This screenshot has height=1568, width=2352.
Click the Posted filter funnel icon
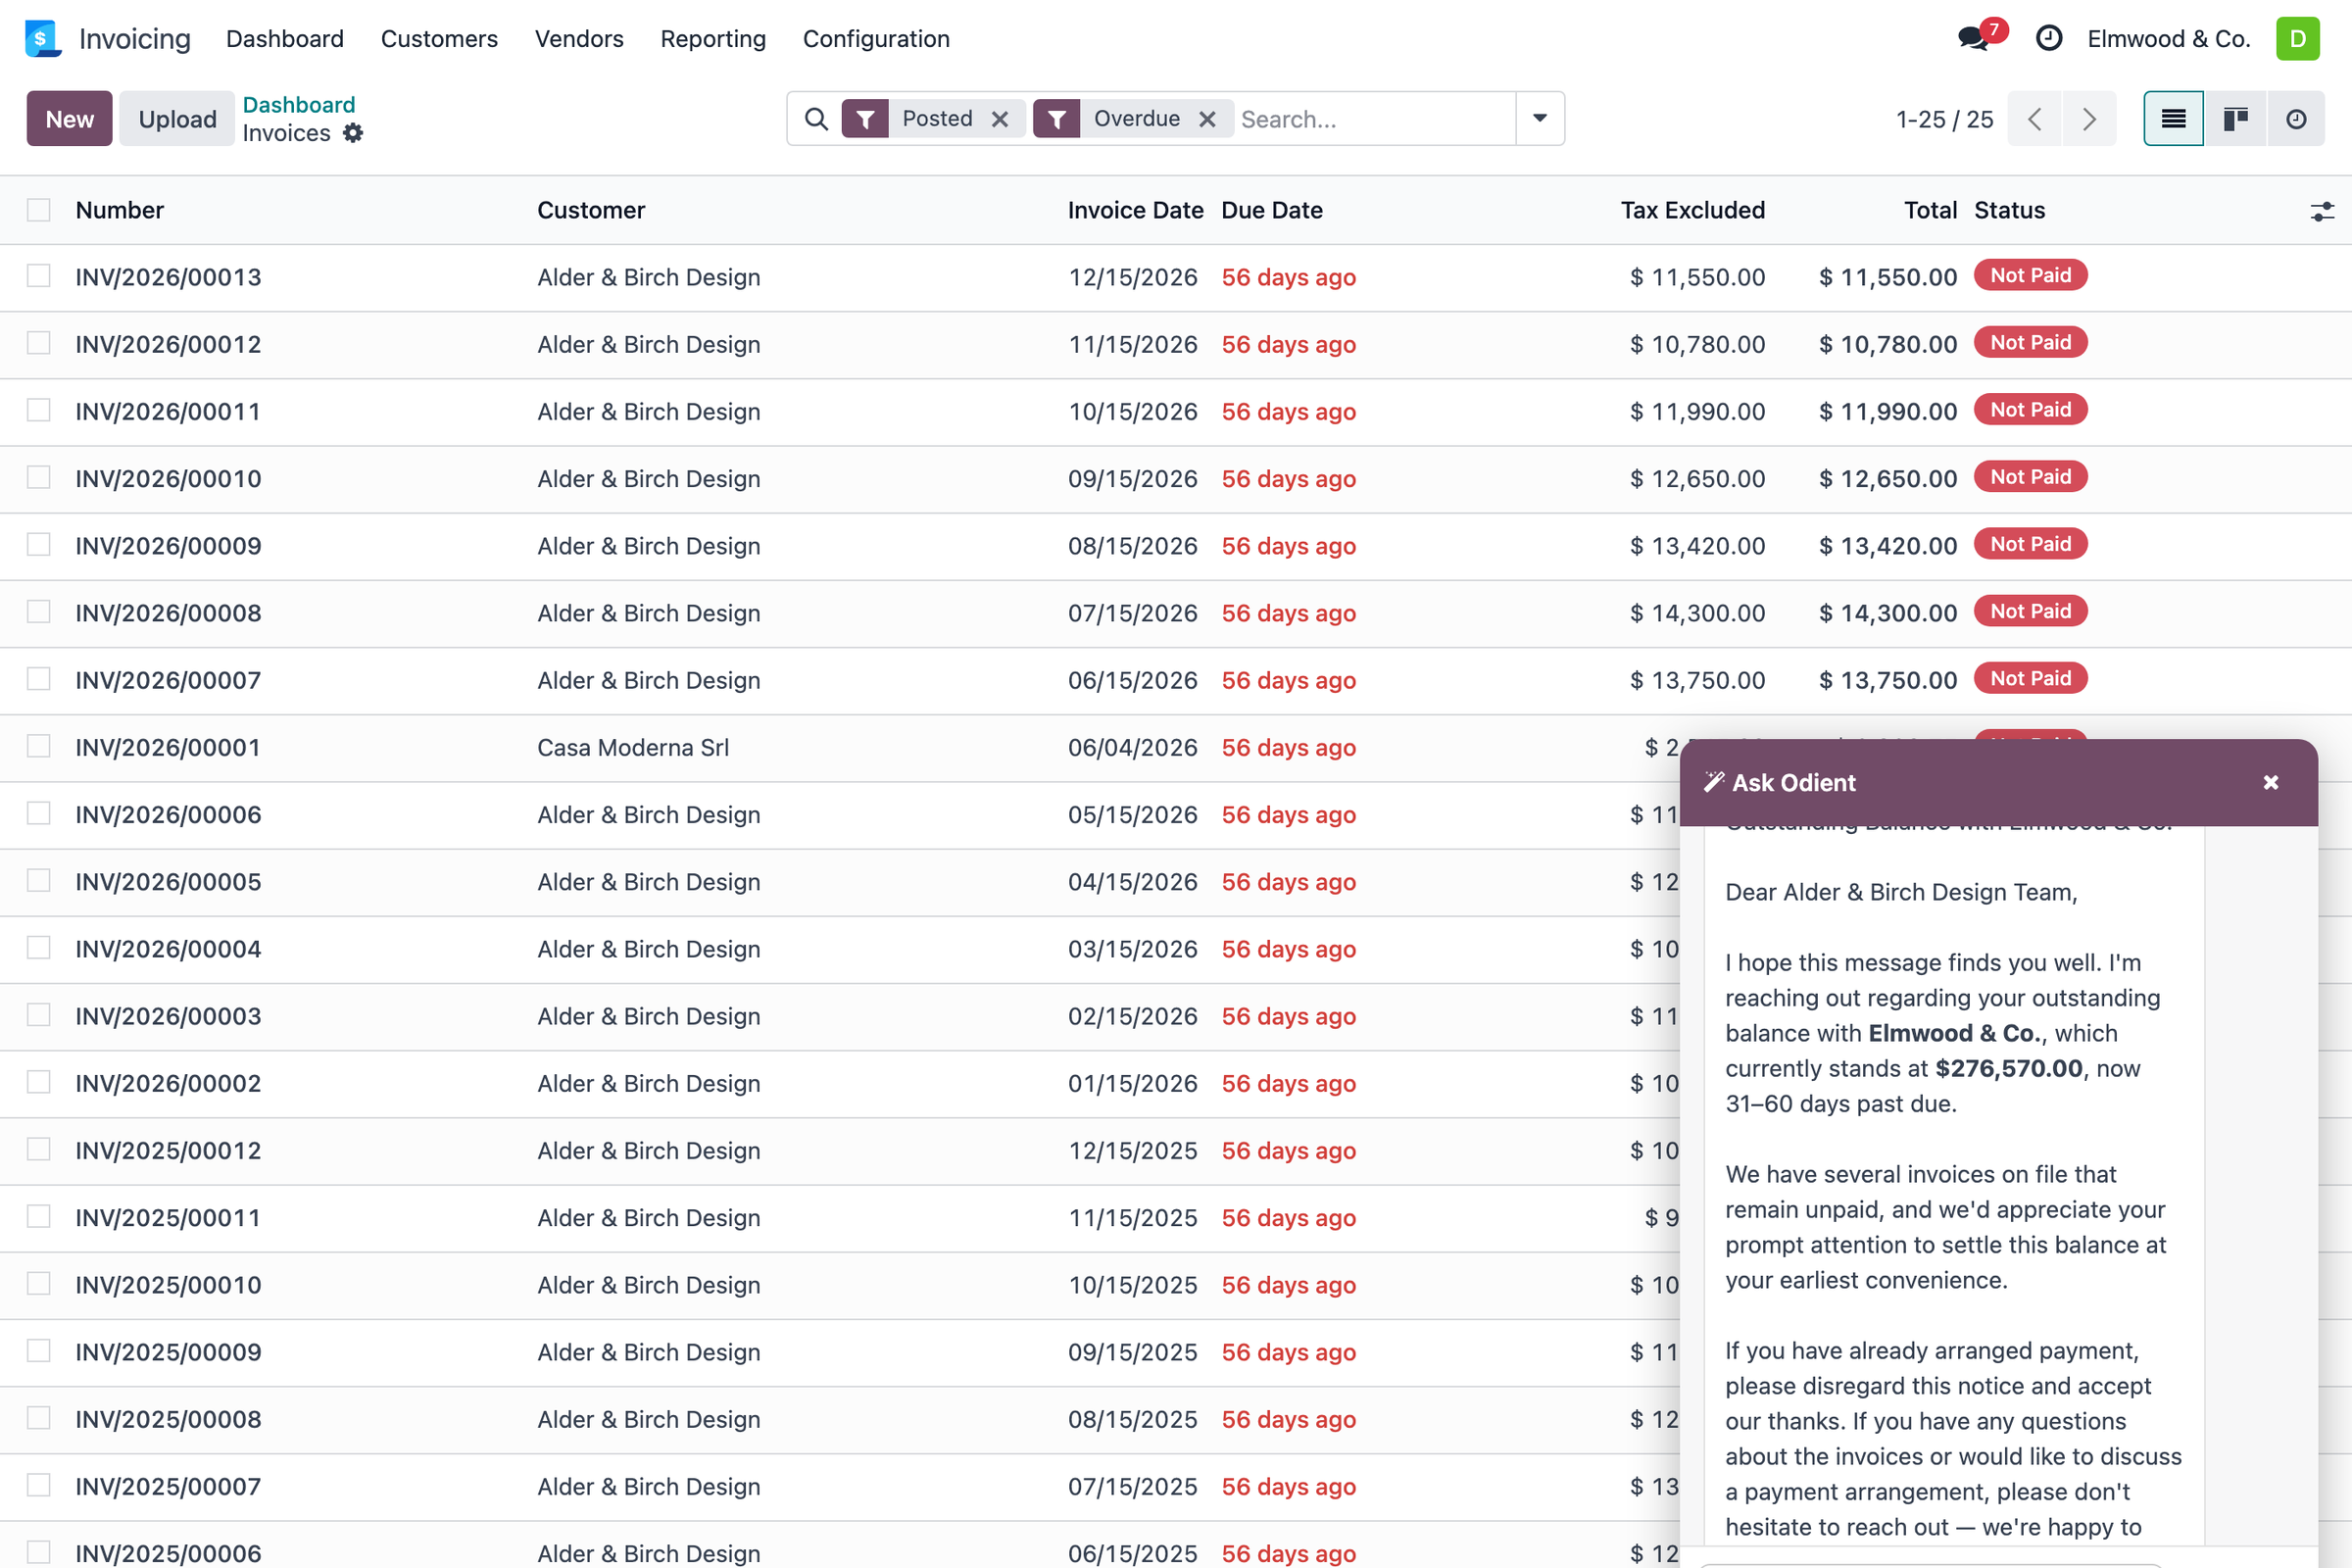[x=865, y=119]
